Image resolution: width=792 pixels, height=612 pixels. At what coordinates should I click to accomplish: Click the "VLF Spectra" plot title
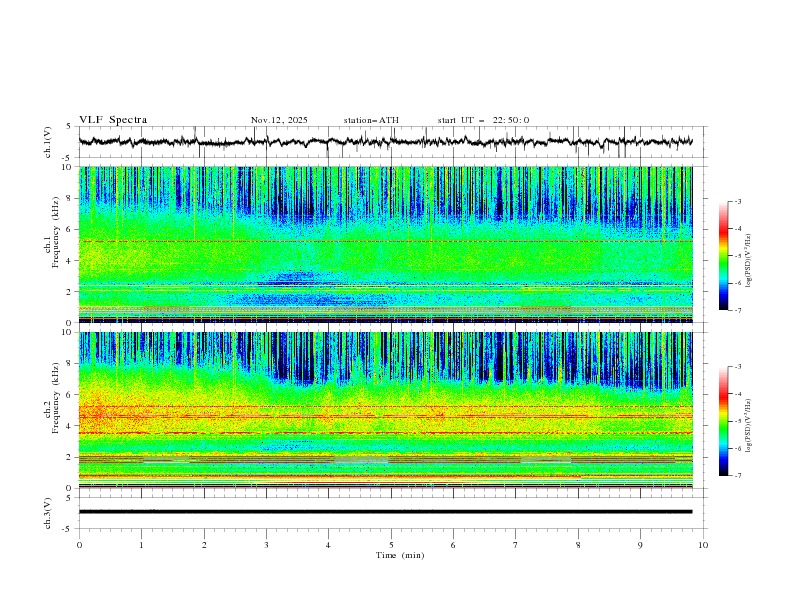(x=113, y=120)
